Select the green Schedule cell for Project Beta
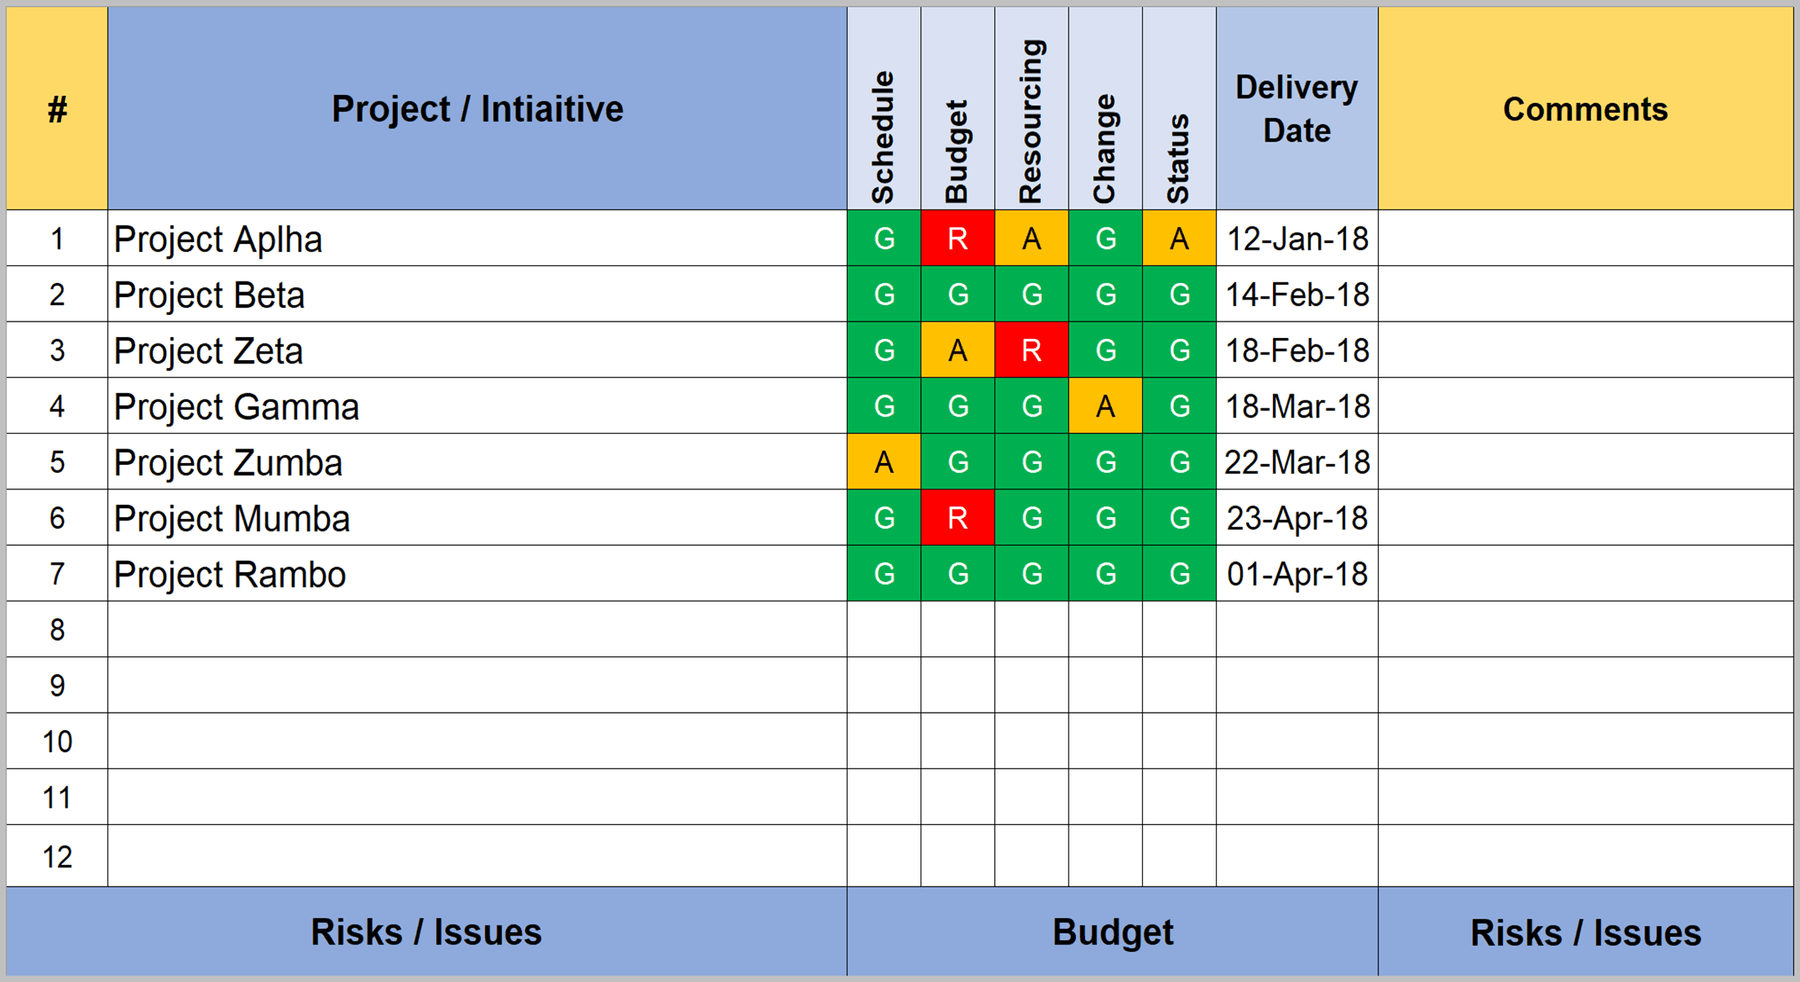 [883, 294]
